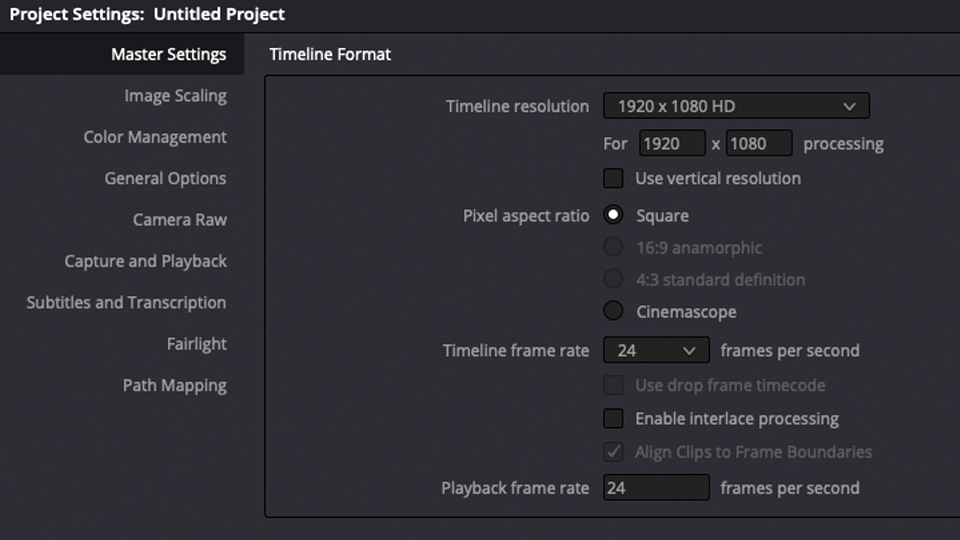Viewport: 960px width, 540px height.
Task: Choose Cinemascope pixel aspect ratio
Action: 613,312
